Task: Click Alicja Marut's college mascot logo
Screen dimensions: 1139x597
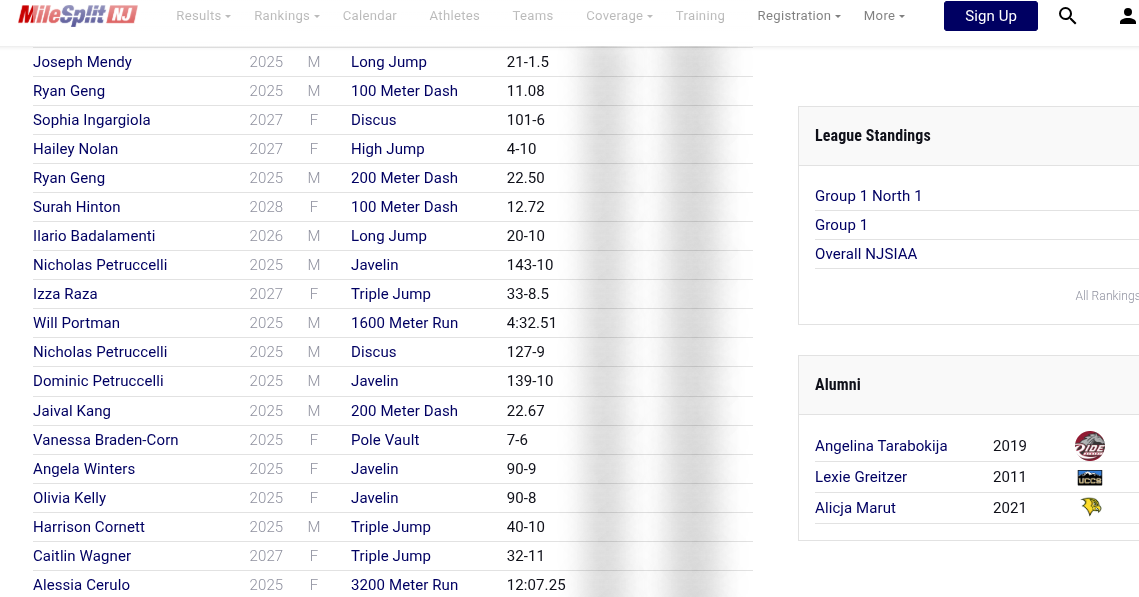Action: (x=1090, y=508)
